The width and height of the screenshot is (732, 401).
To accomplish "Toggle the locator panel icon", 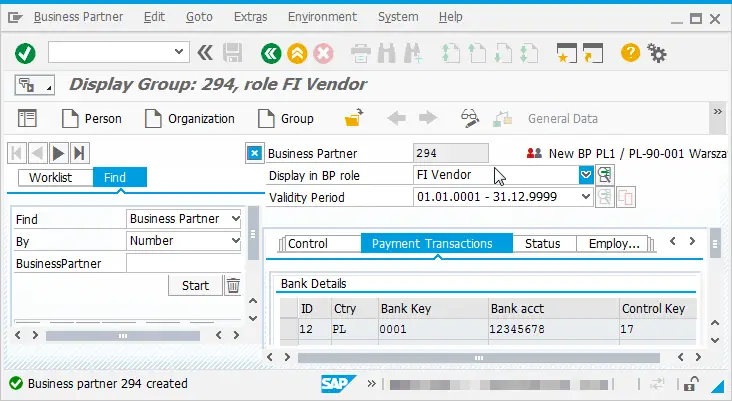I will pos(27,119).
